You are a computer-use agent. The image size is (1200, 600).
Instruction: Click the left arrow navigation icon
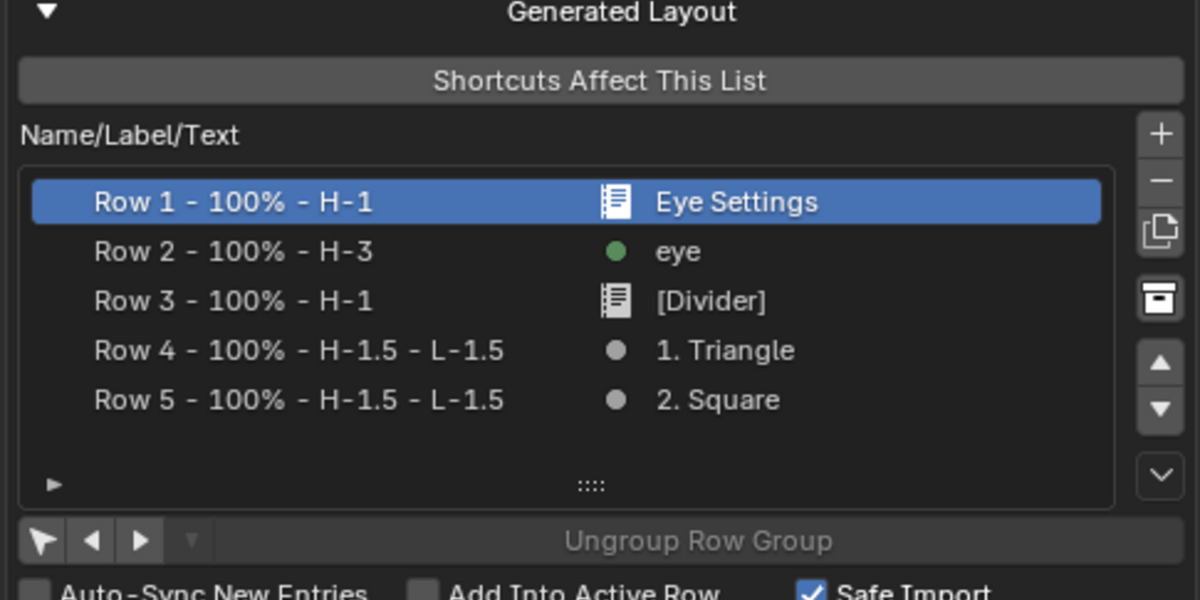[x=92, y=541]
